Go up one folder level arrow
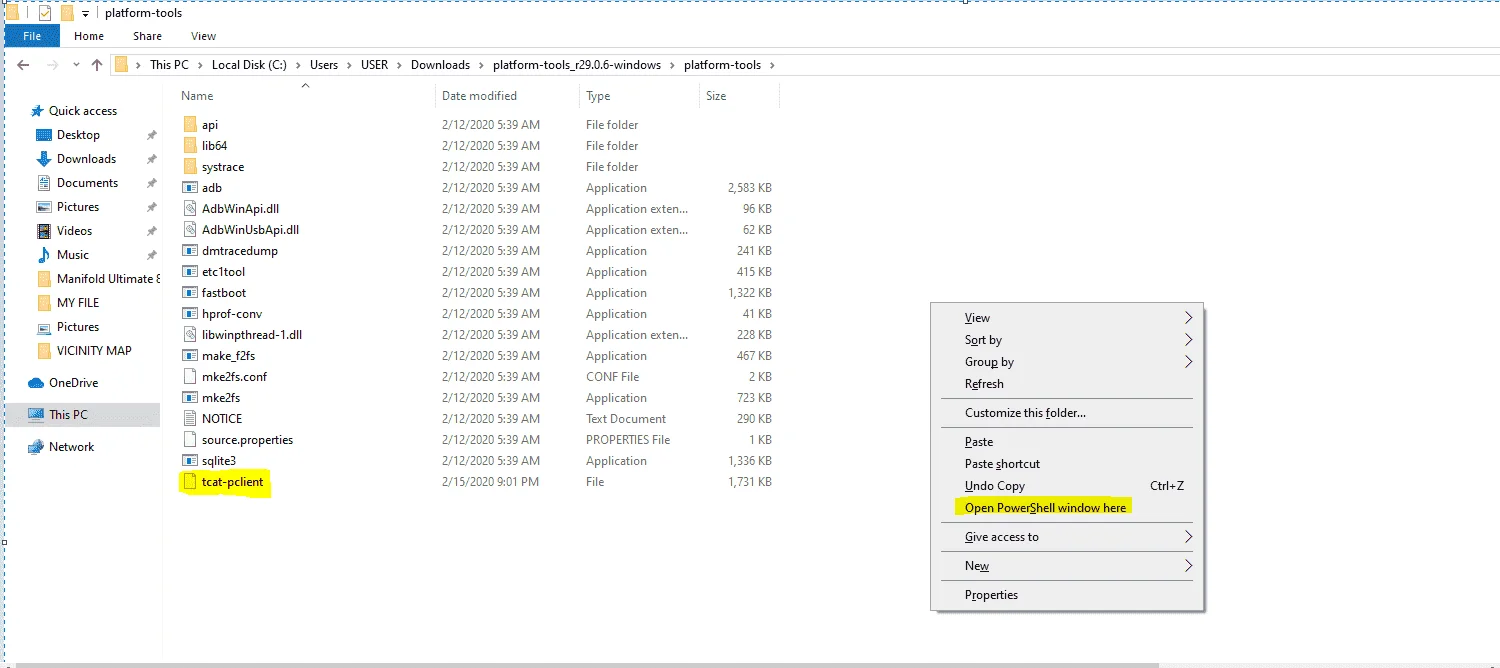 coord(97,65)
